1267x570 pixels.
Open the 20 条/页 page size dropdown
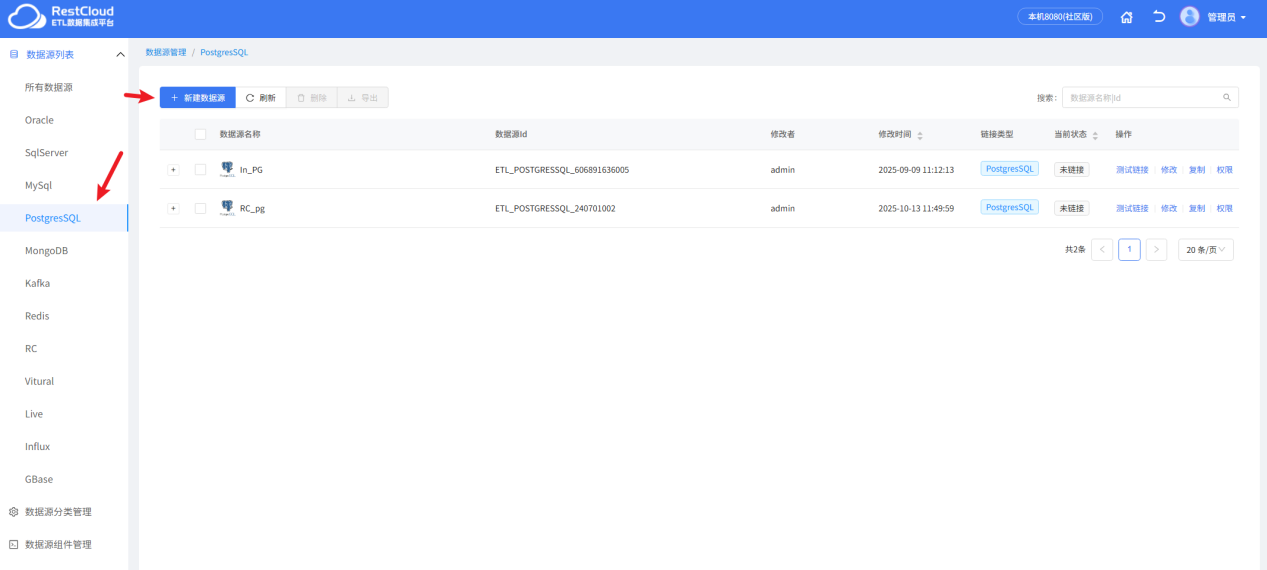(1206, 250)
